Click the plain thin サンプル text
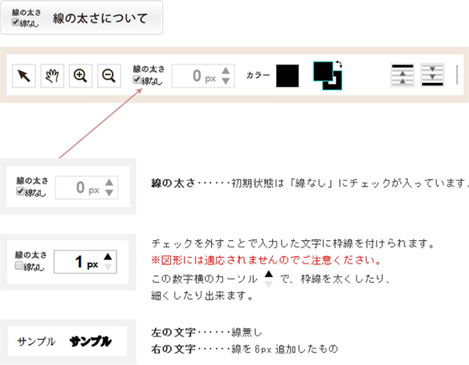 (36, 342)
